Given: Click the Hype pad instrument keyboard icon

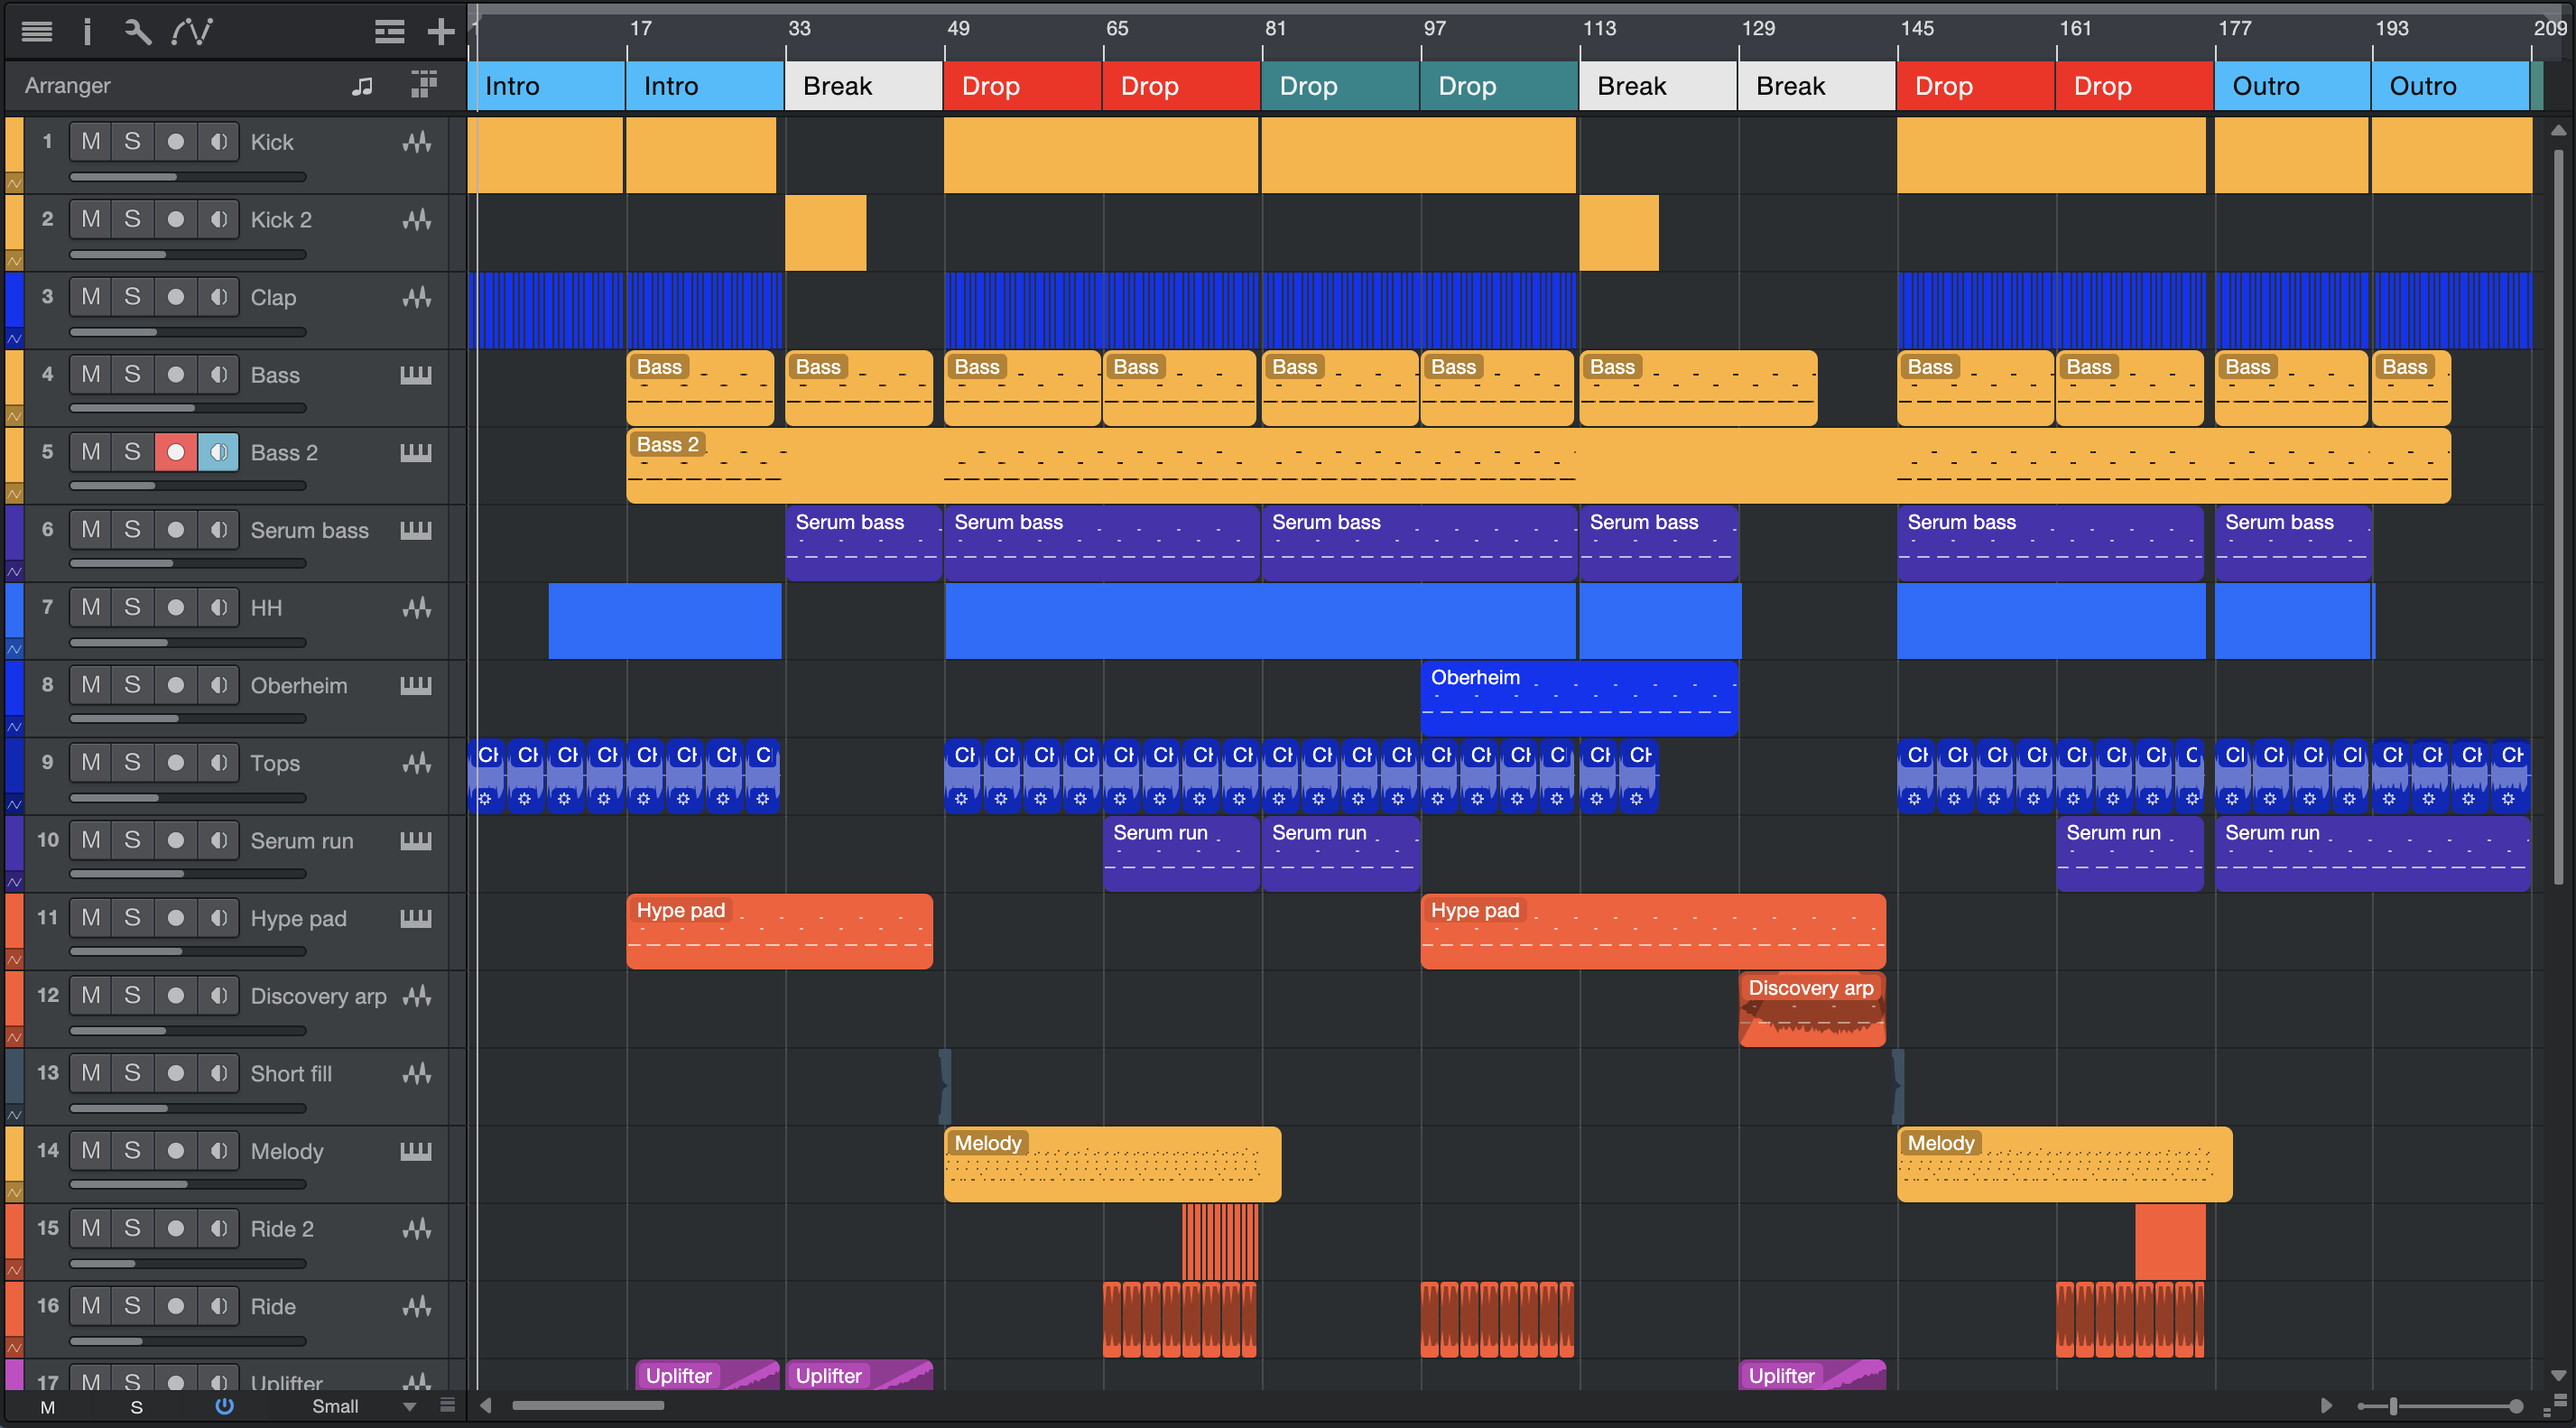Looking at the screenshot, I should [416, 918].
